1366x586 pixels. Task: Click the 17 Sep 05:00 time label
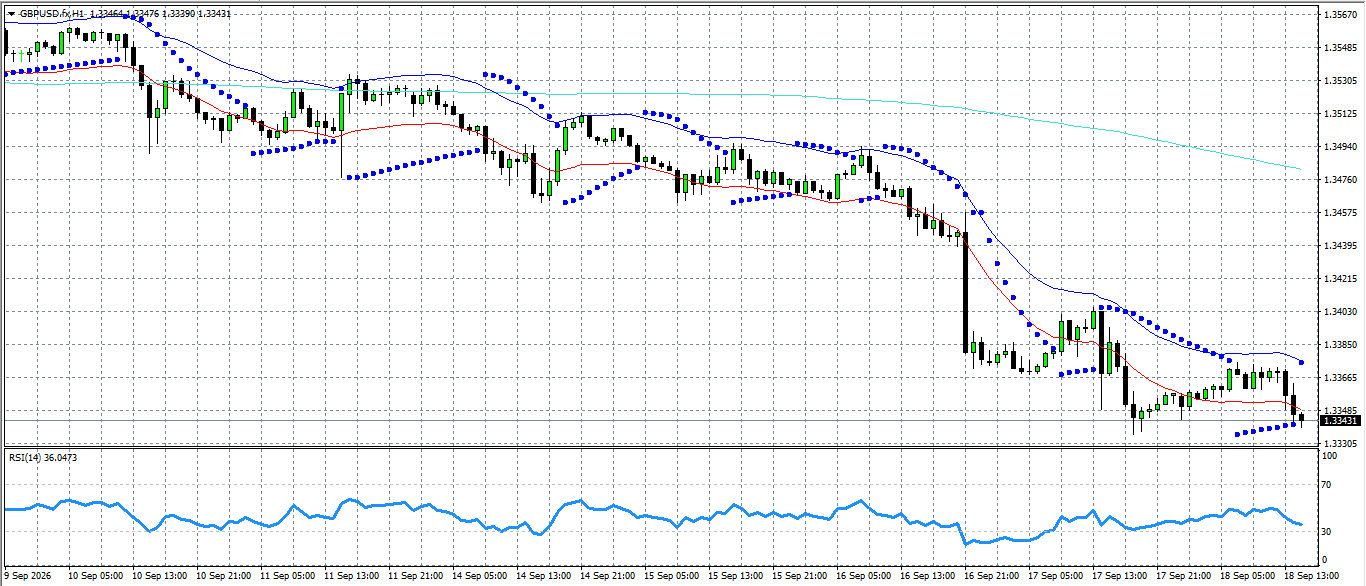(1056, 577)
